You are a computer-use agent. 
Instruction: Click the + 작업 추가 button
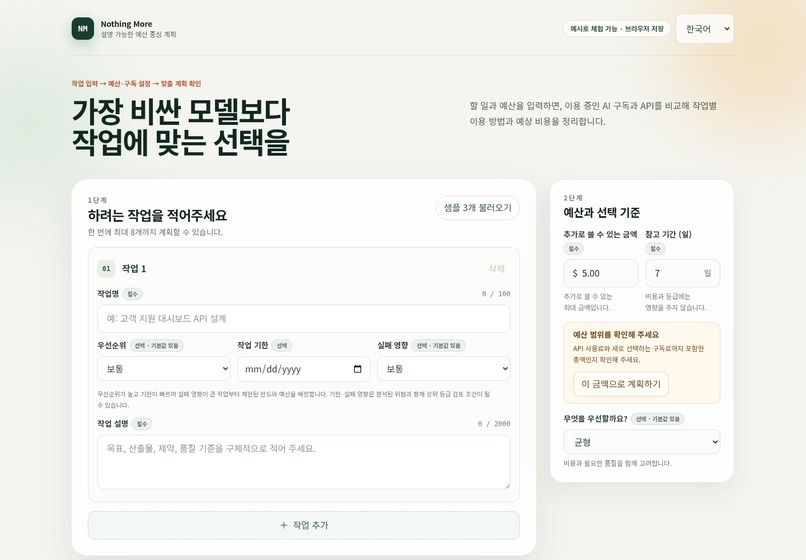pos(304,525)
